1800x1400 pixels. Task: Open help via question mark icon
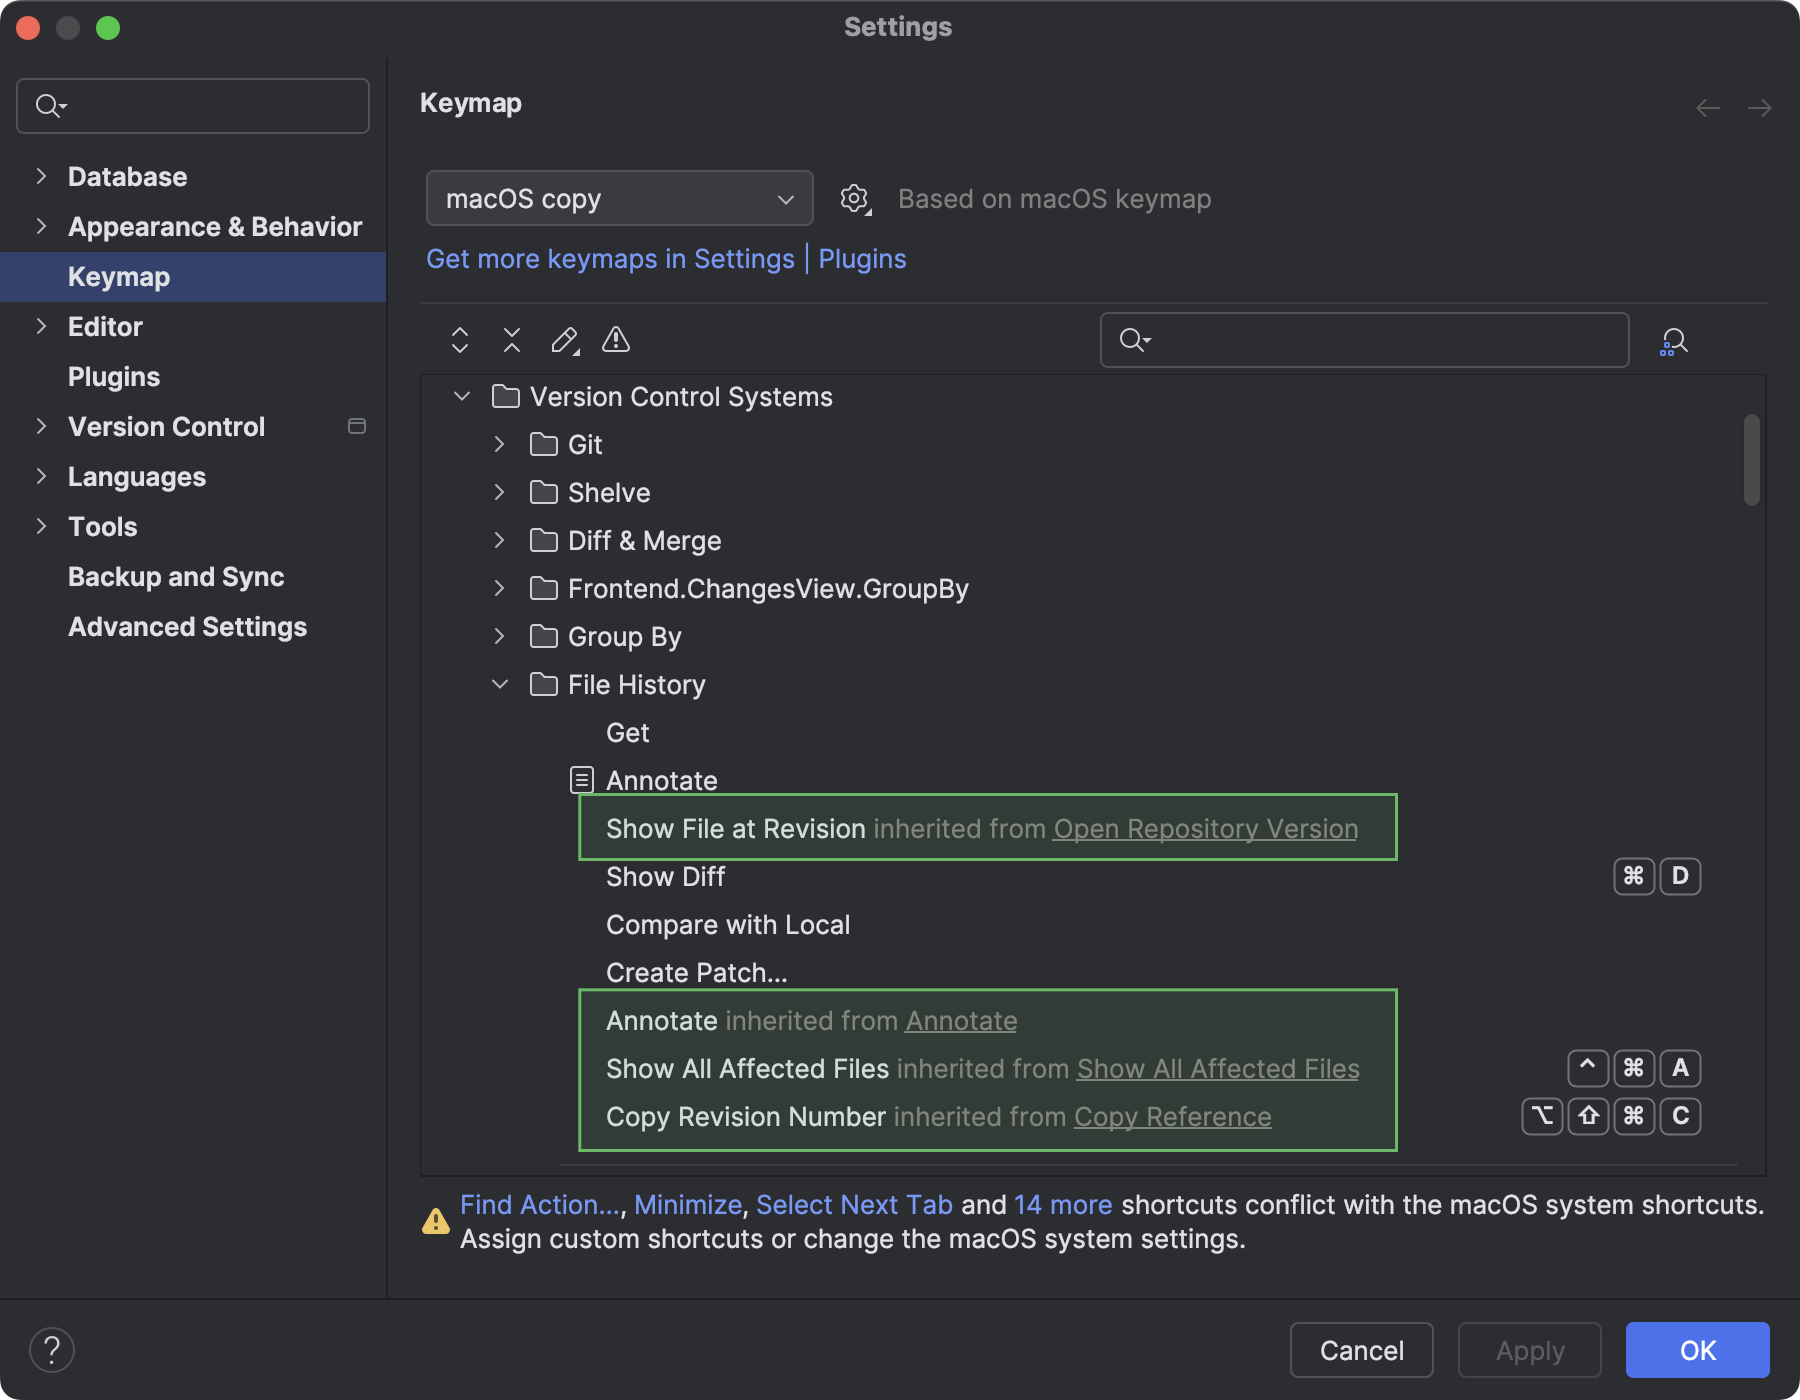click(x=52, y=1349)
